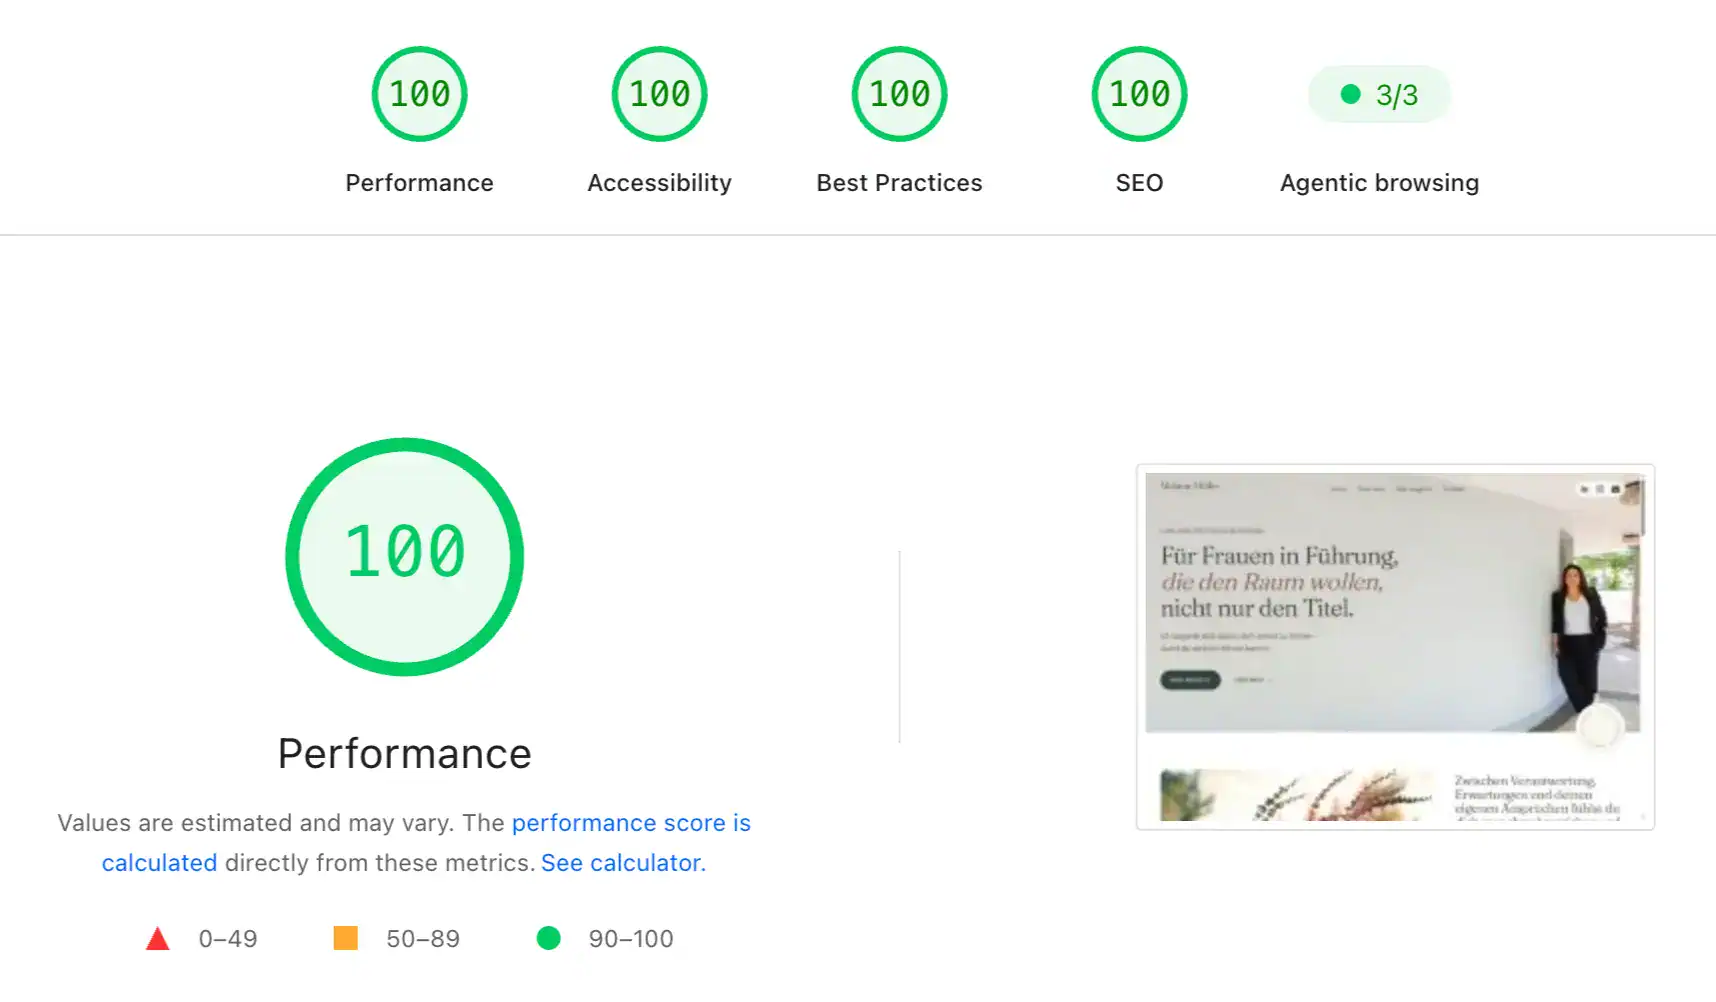Click the 90–100 legend range text
Image resolution: width=1716 pixels, height=1002 pixels.
tap(631, 939)
